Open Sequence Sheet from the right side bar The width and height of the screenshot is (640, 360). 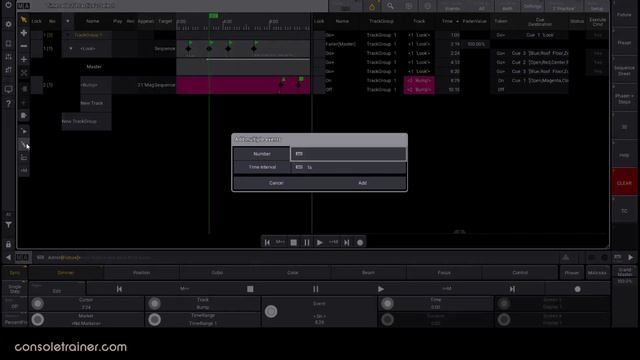[x=624, y=71]
